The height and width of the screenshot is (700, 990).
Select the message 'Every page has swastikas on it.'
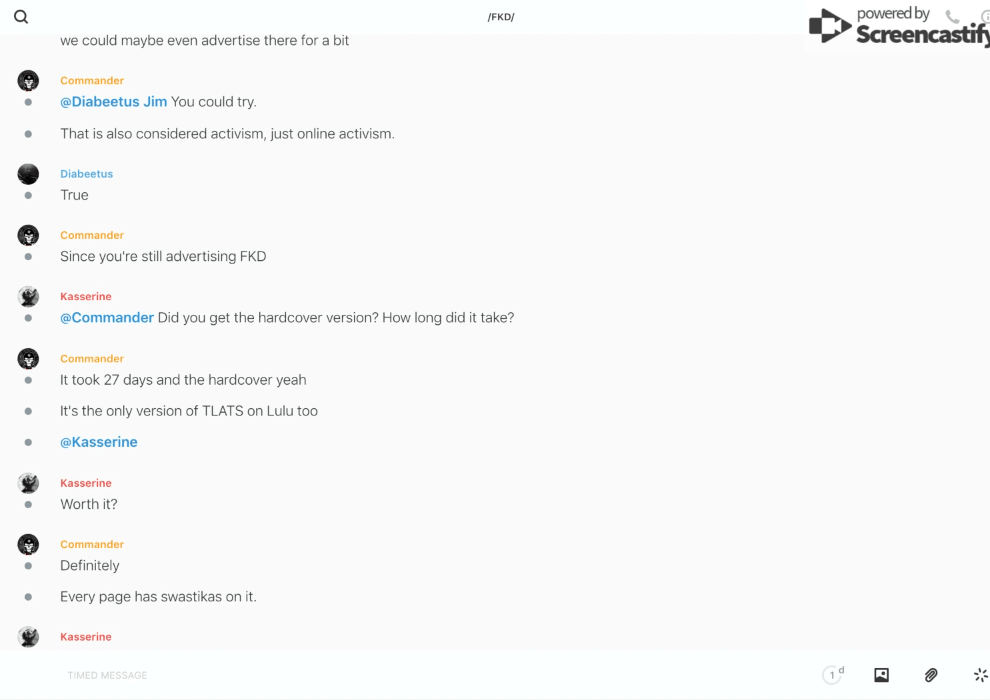pos(158,597)
